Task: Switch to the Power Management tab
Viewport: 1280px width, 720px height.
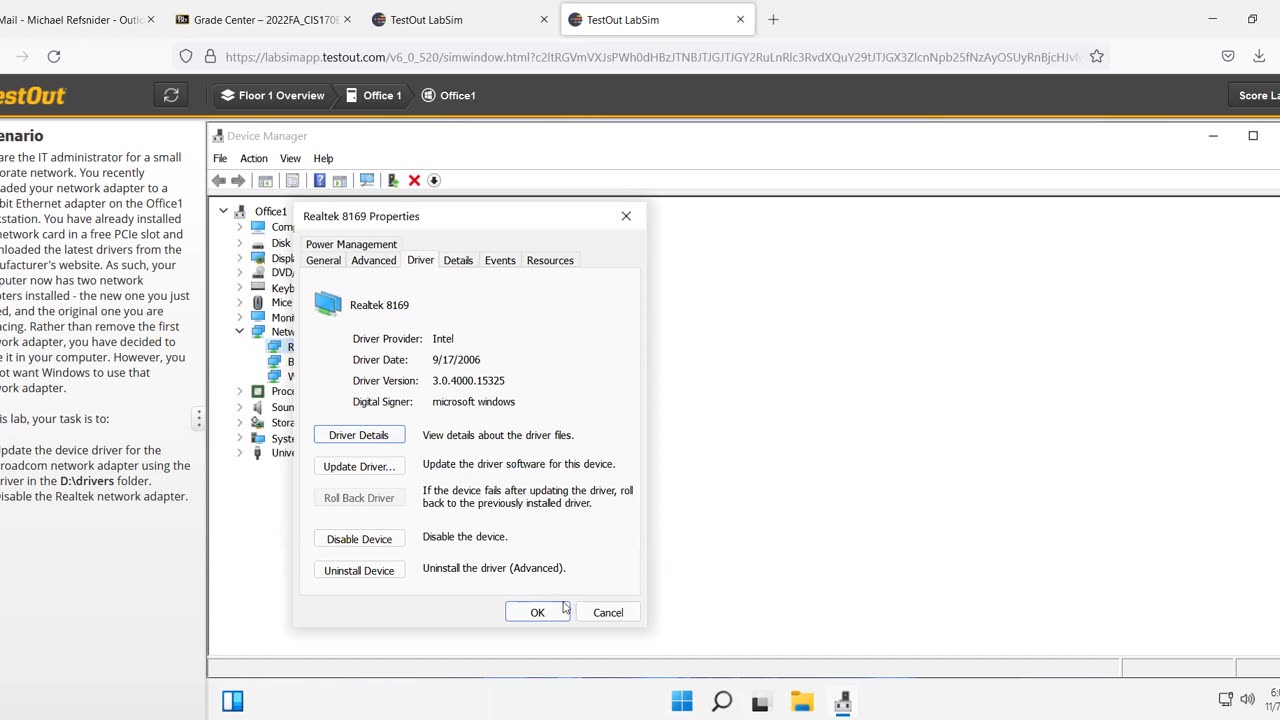Action: click(351, 244)
